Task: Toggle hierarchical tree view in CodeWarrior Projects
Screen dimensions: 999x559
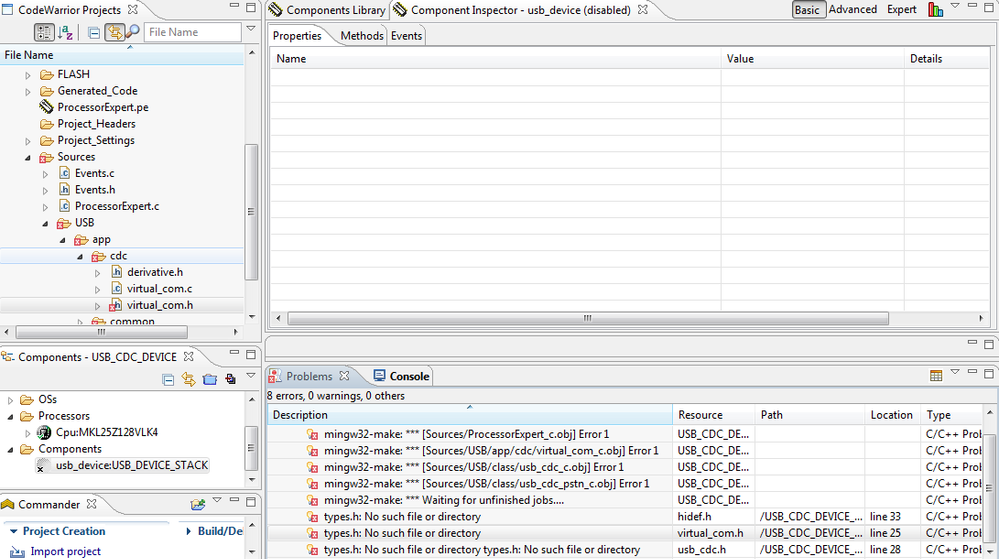Action: point(44,32)
